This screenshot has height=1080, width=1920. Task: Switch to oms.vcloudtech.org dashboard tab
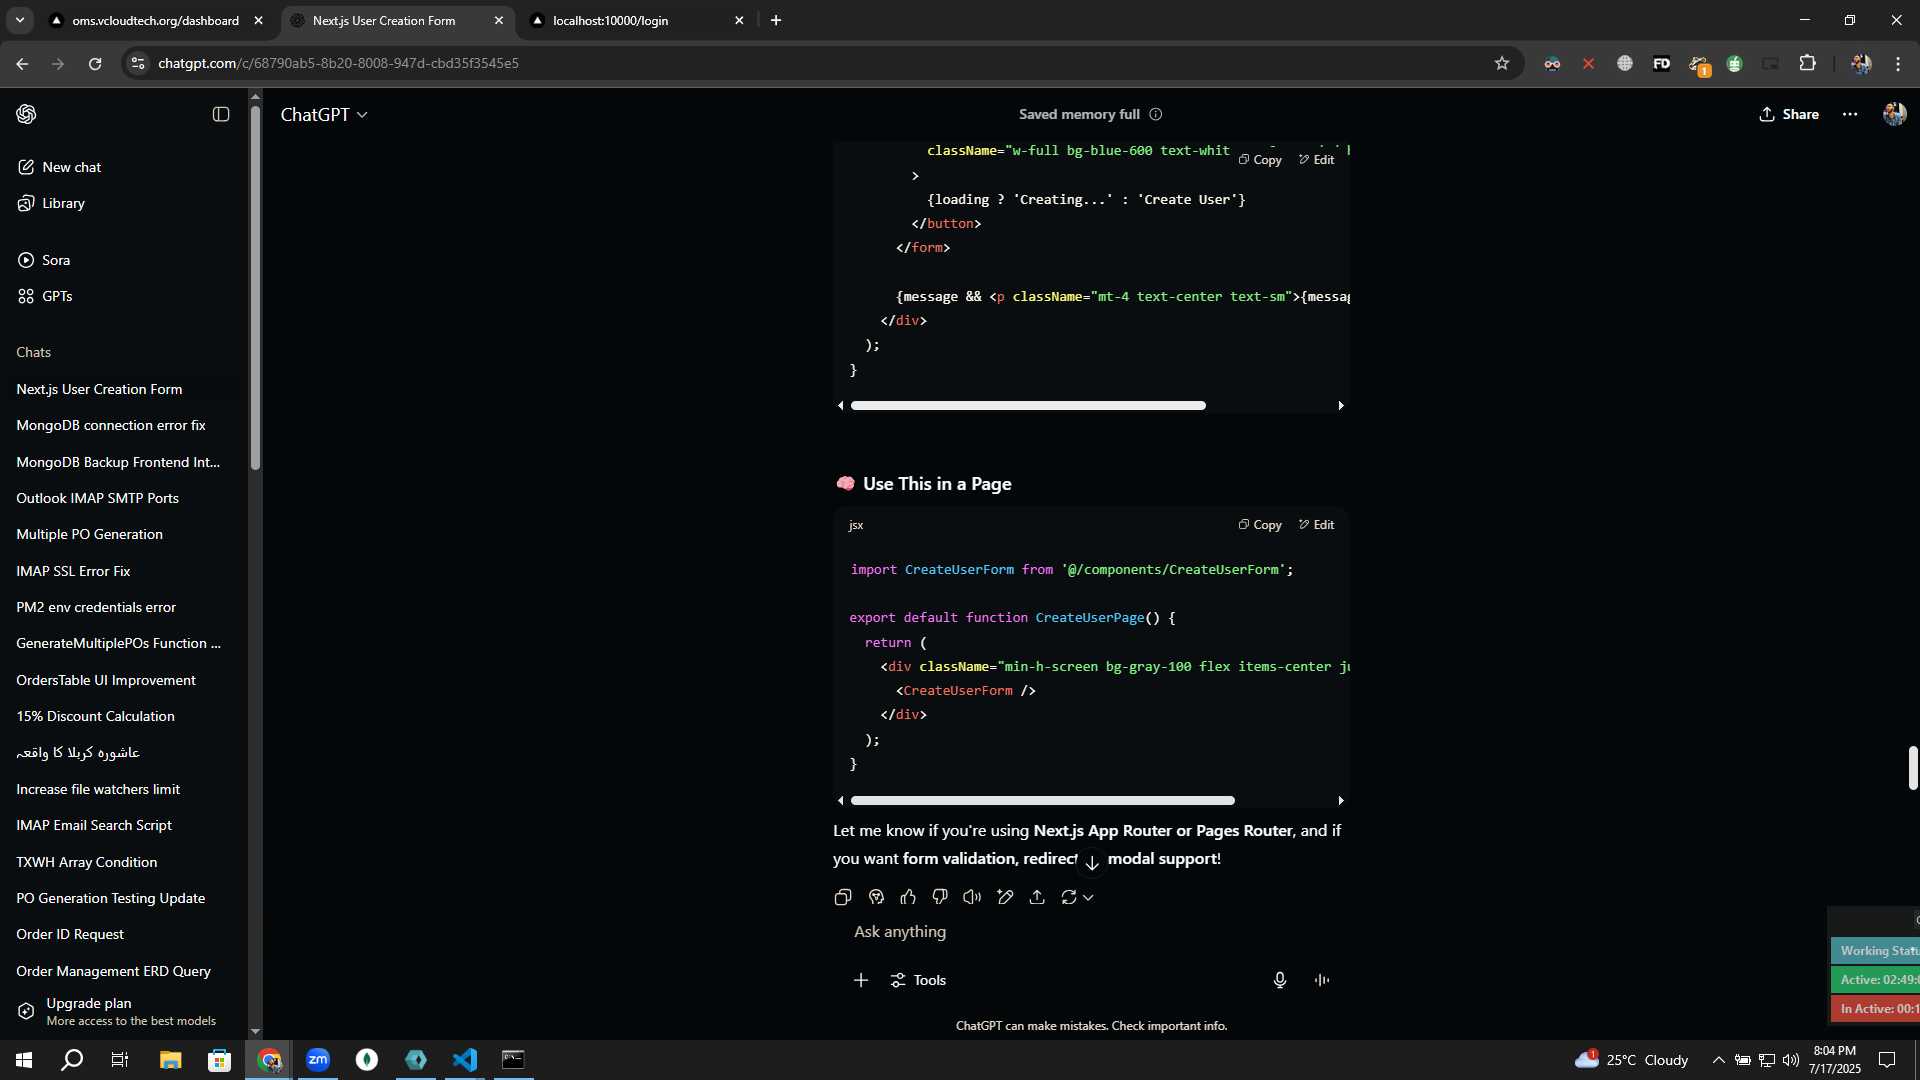[x=155, y=20]
